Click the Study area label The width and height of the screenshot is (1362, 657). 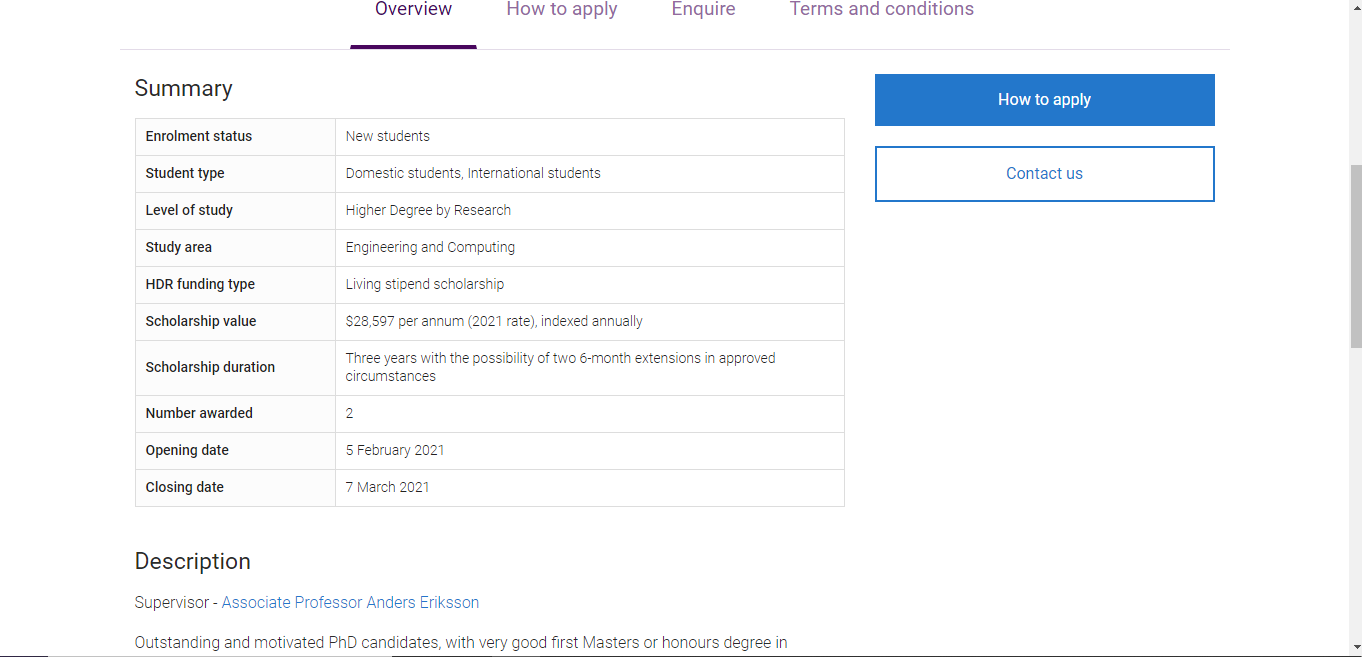tap(179, 248)
